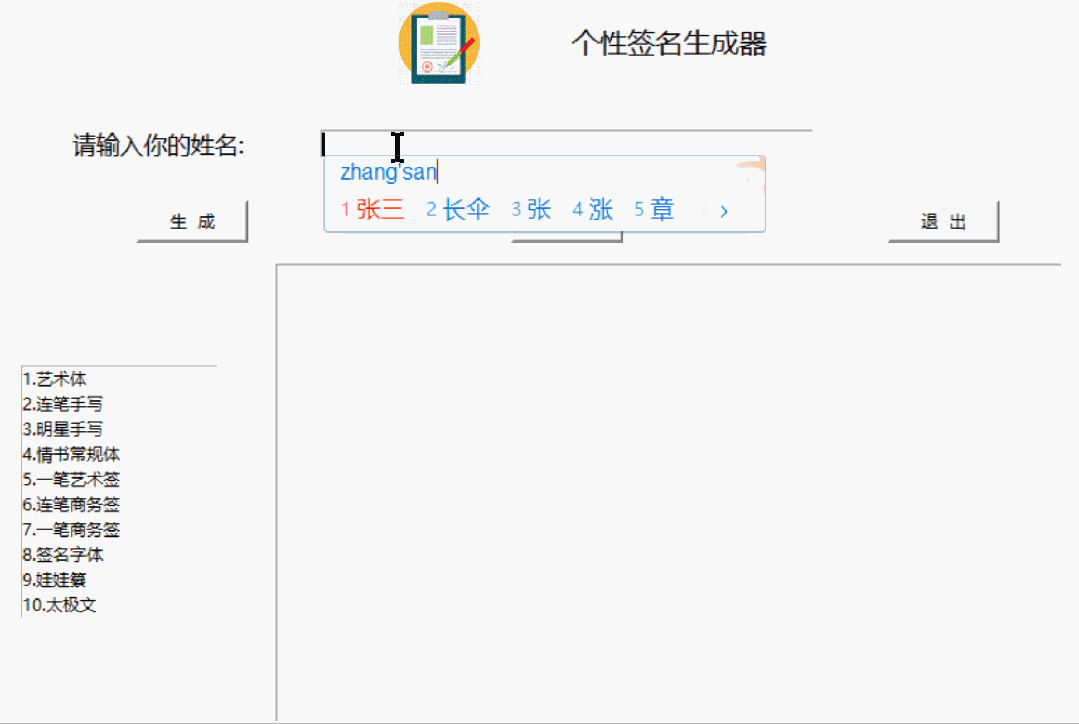The image size is (1079, 724).
Task: Select the 9.娃娃篆 font style
Action: (x=56, y=580)
